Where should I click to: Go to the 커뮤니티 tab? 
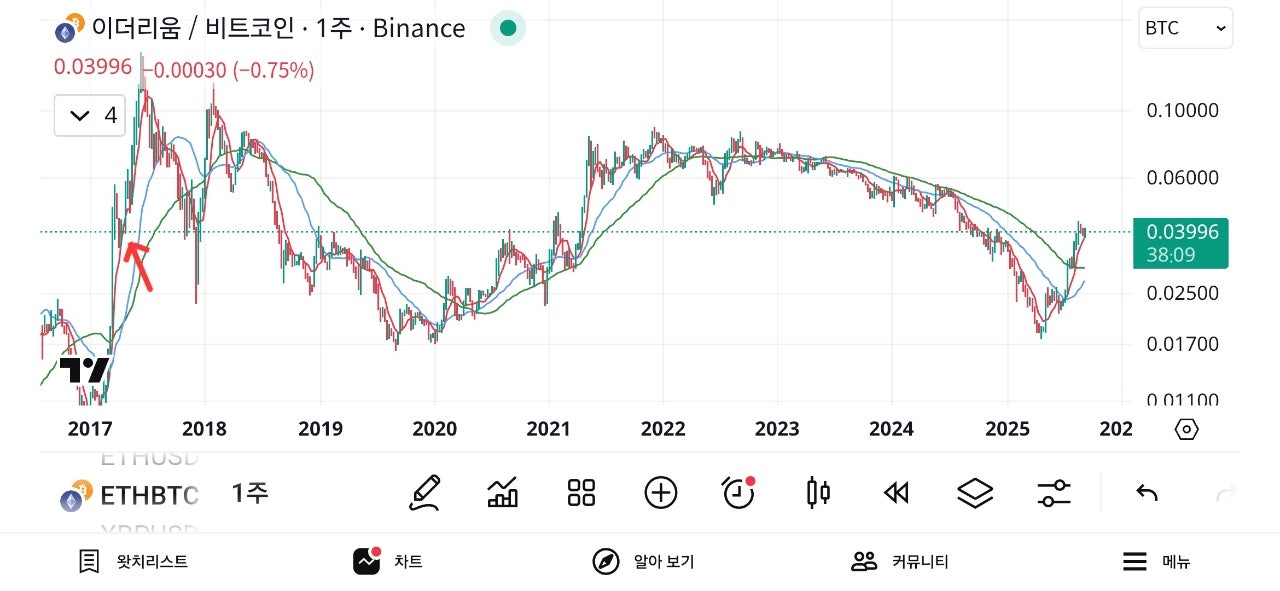tap(898, 562)
